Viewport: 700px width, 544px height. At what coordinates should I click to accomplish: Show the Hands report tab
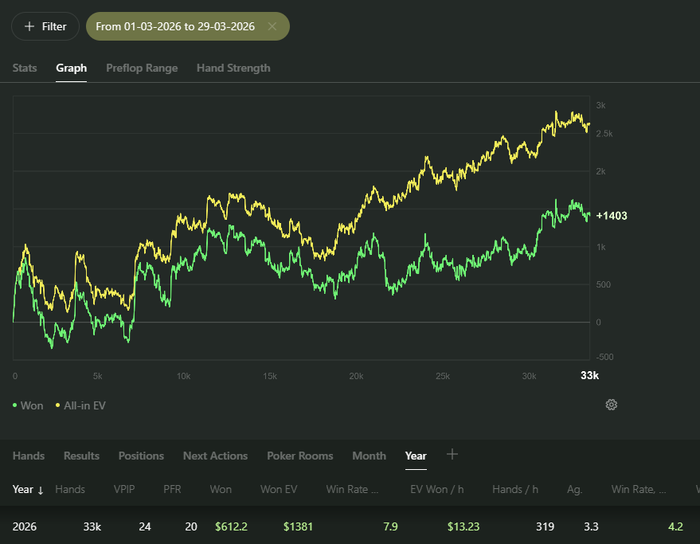28,456
